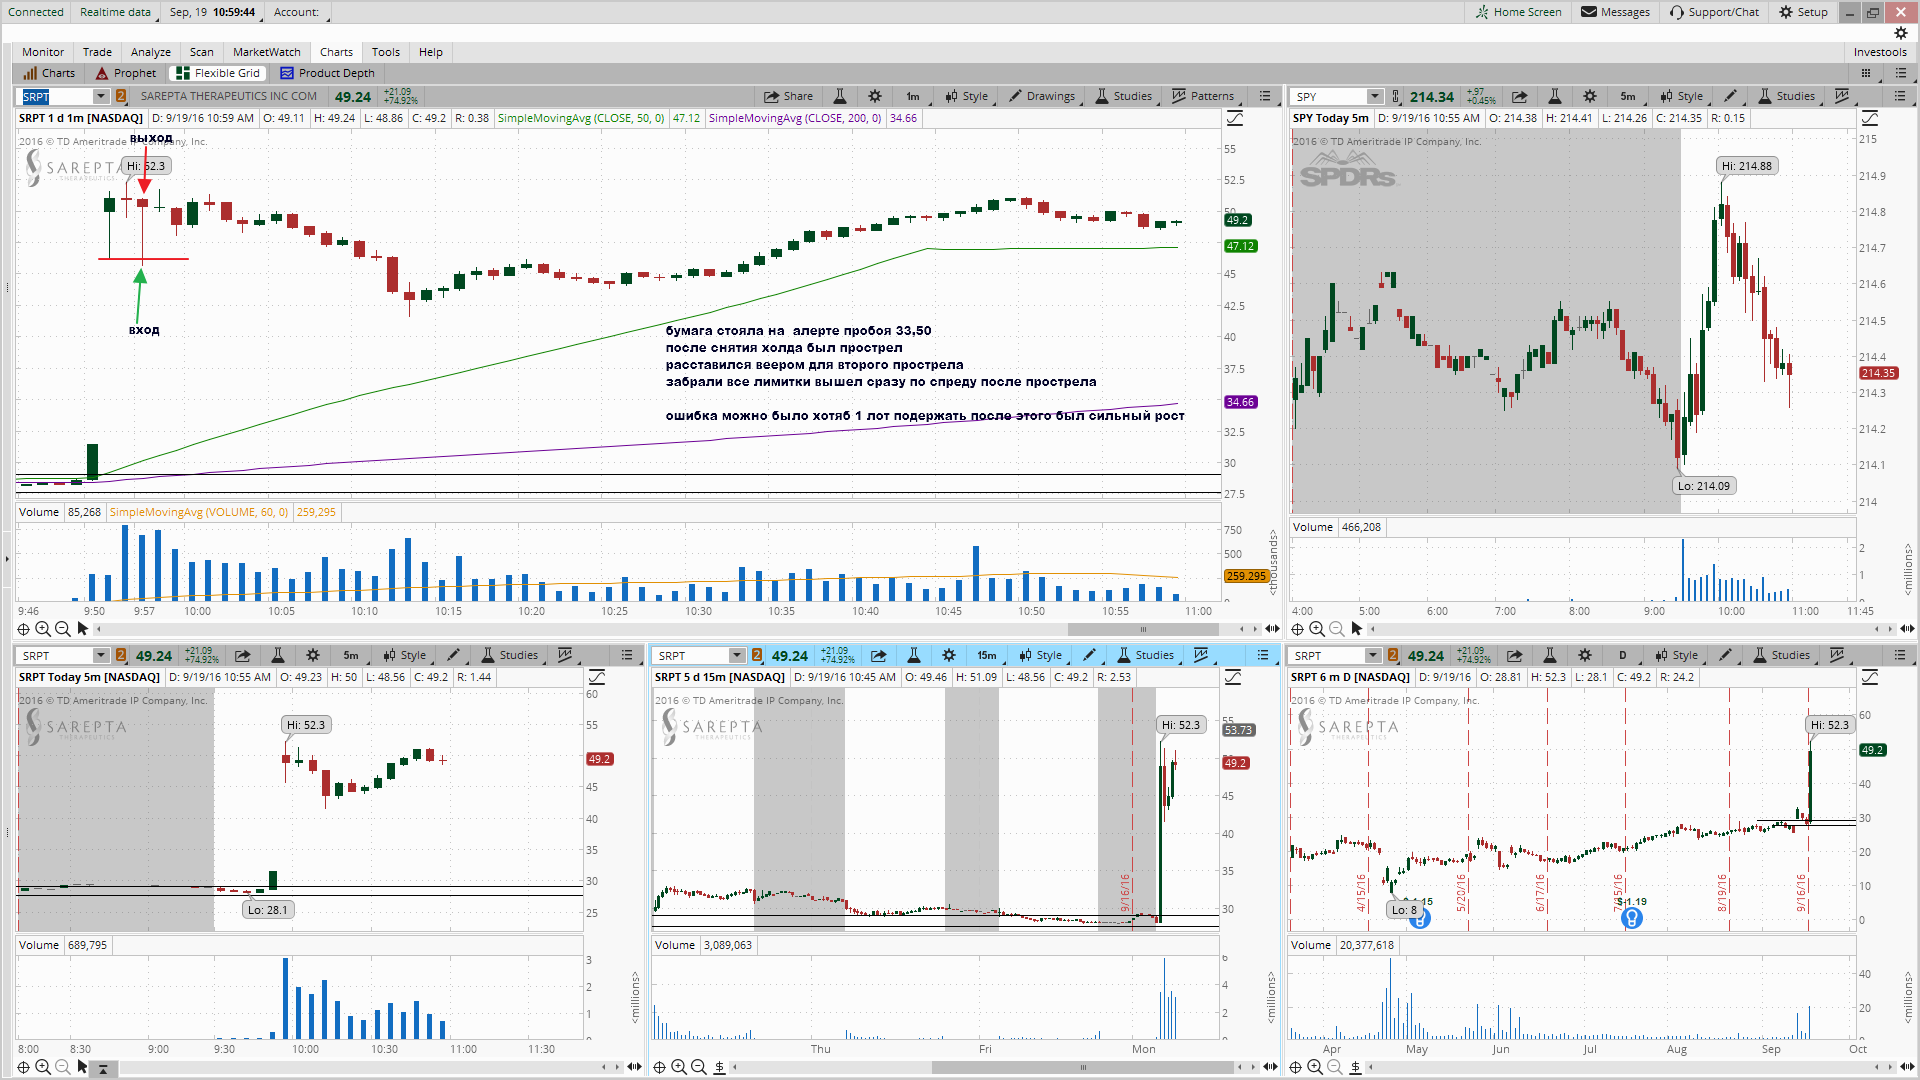Click the Home Screen button
This screenshot has height=1080, width=1920.
point(1518,12)
